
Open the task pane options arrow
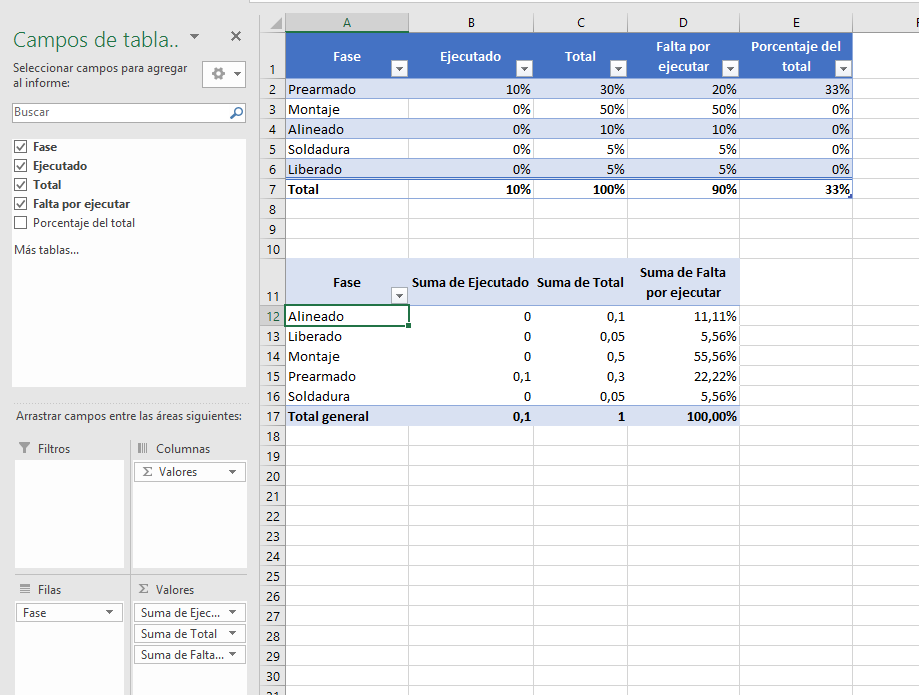(195, 37)
